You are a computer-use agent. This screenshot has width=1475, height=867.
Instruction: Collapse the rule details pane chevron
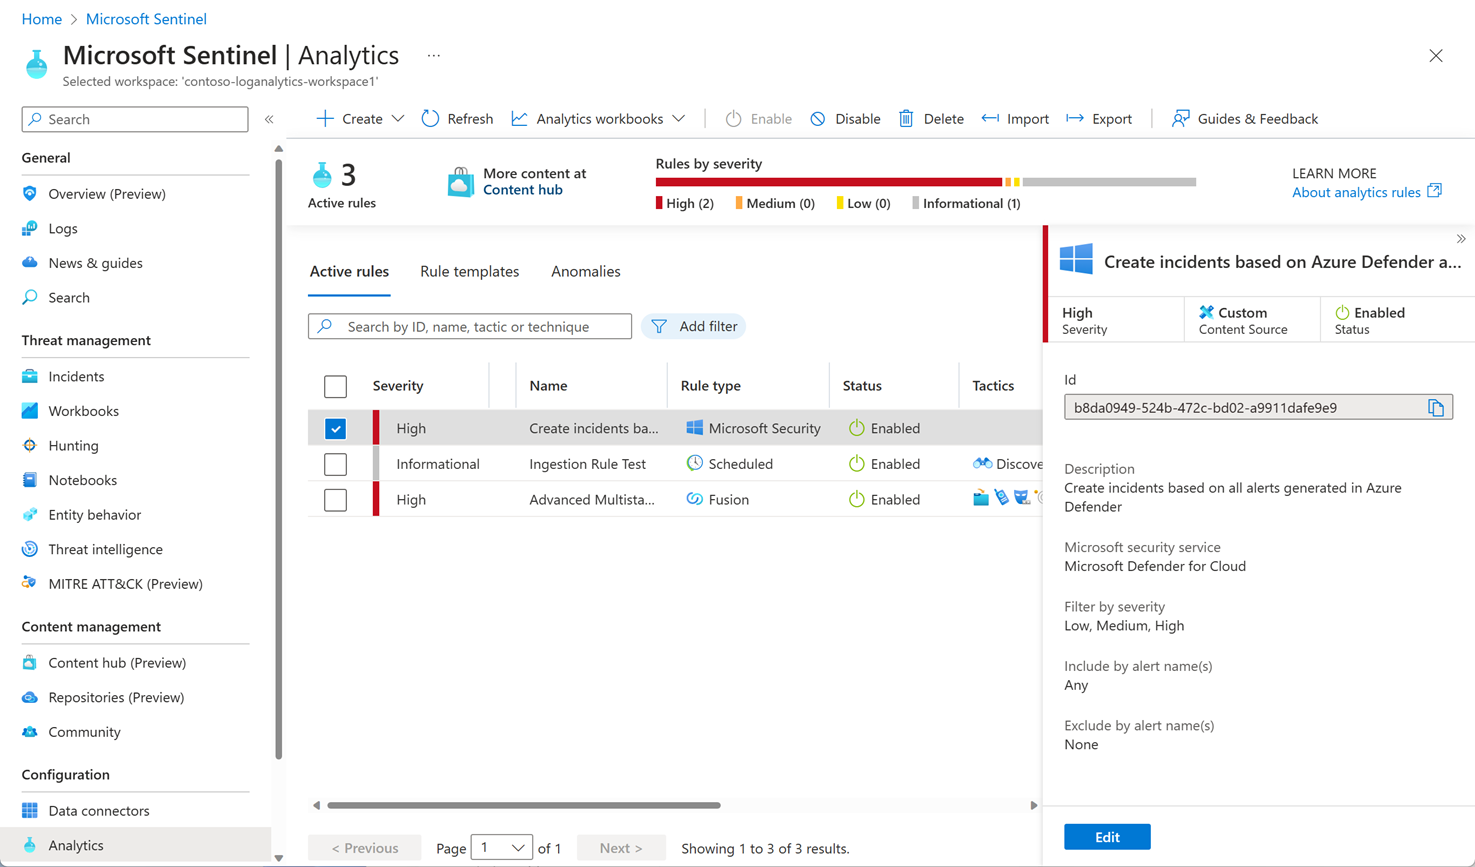[1461, 239]
